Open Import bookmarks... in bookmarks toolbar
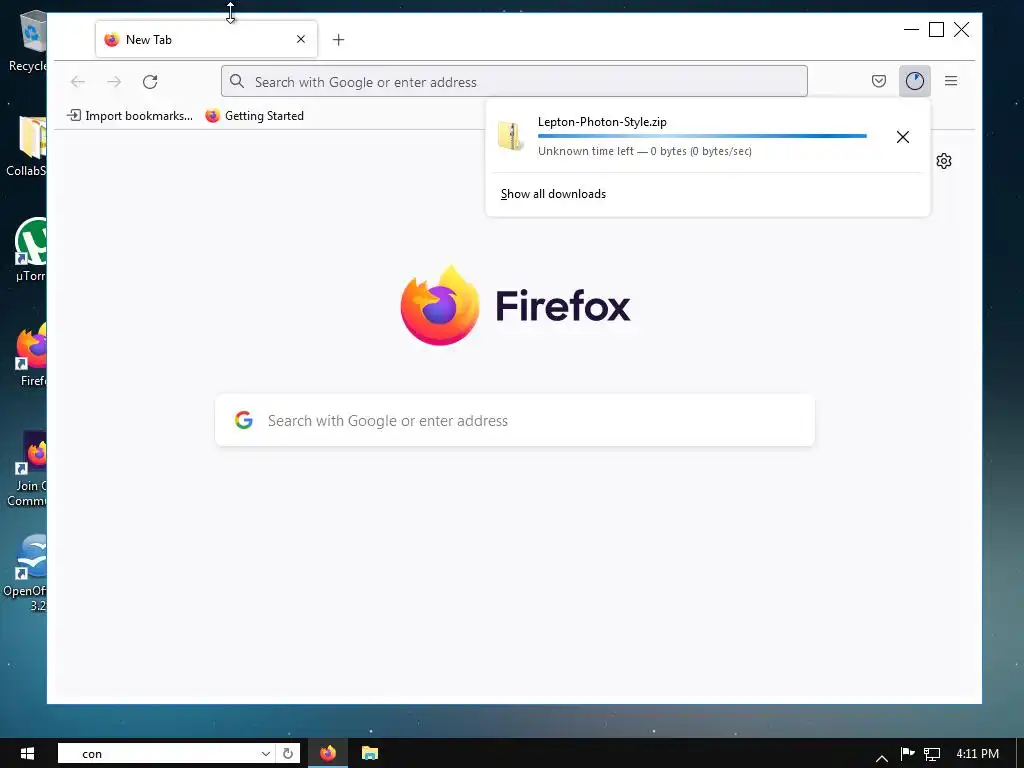The width and height of the screenshot is (1024, 768). (129, 116)
